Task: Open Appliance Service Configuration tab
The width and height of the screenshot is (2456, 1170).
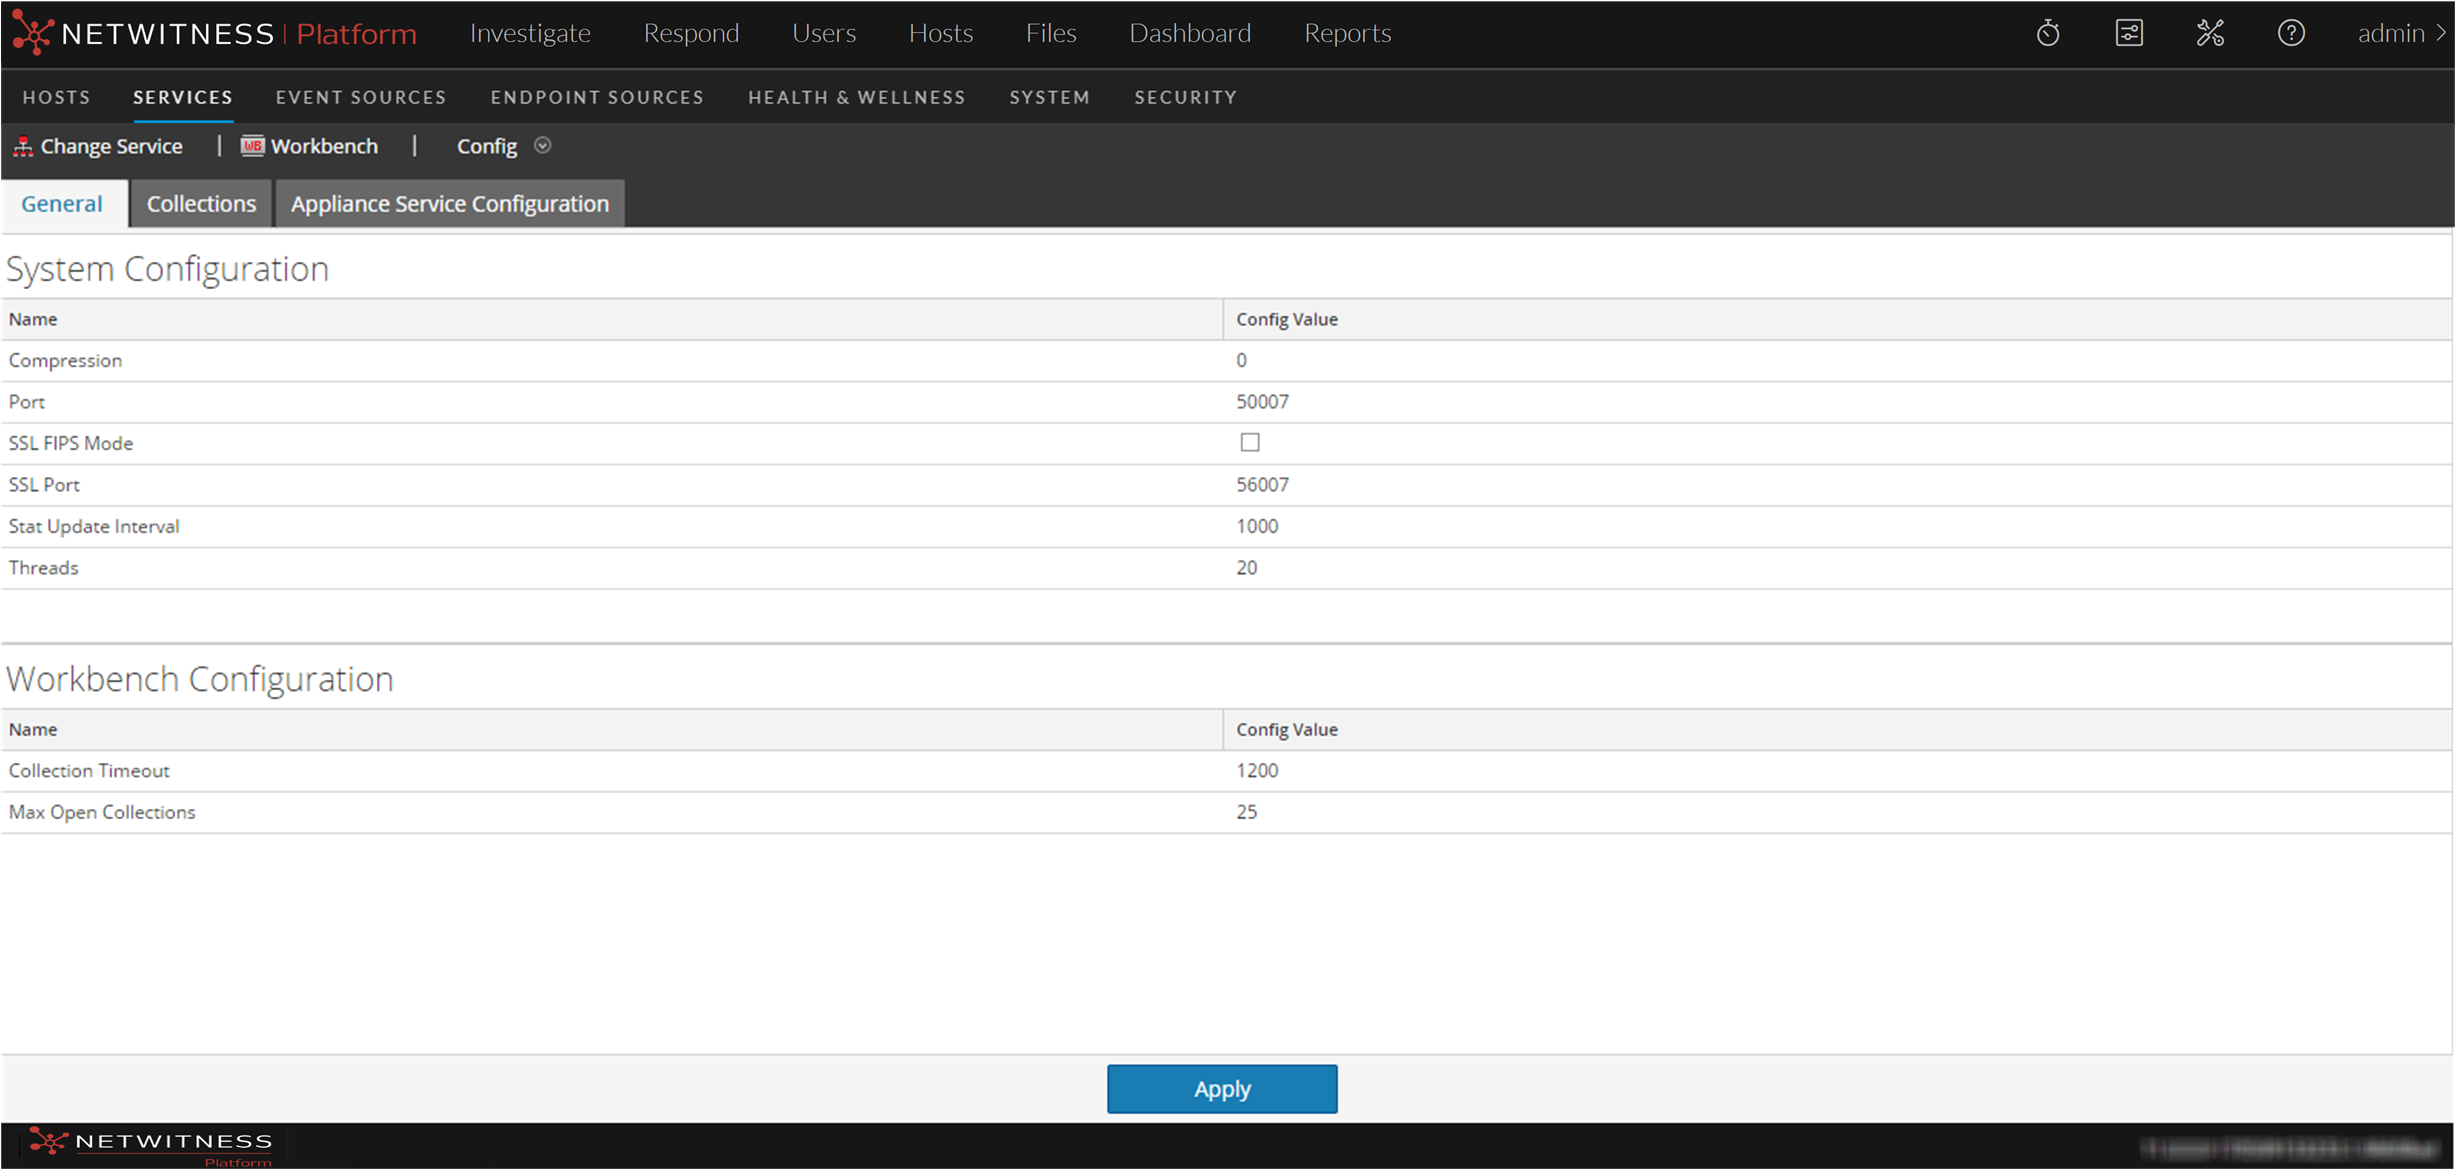Action: [x=449, y=204]
